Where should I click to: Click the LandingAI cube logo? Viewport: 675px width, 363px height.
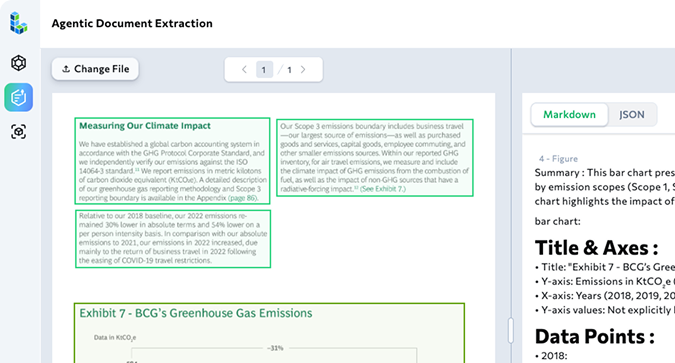pyautogui.click(x=19, y=23)
